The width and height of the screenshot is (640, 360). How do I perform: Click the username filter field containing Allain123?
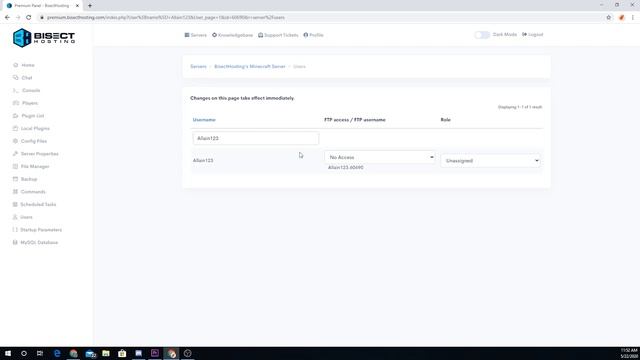[256, 138]
